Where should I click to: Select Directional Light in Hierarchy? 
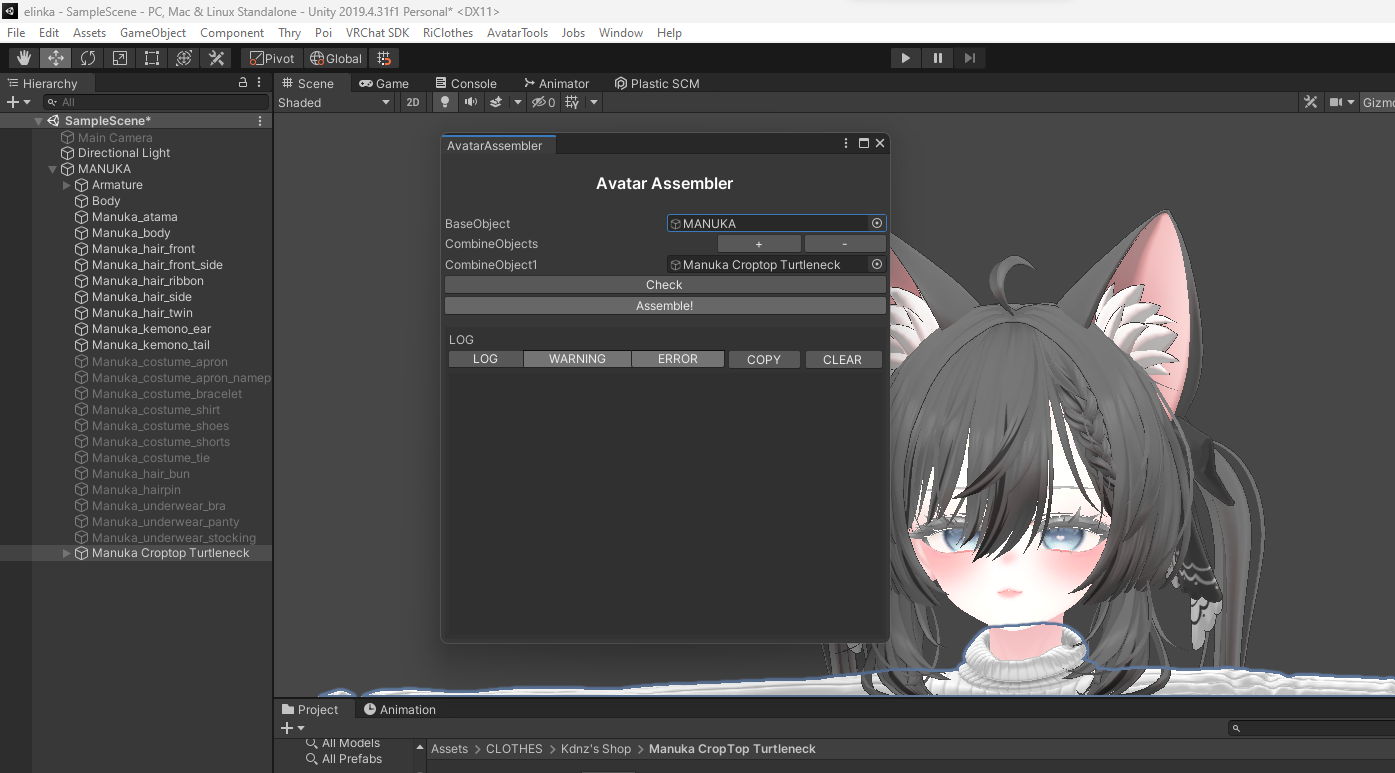point(124,153)
